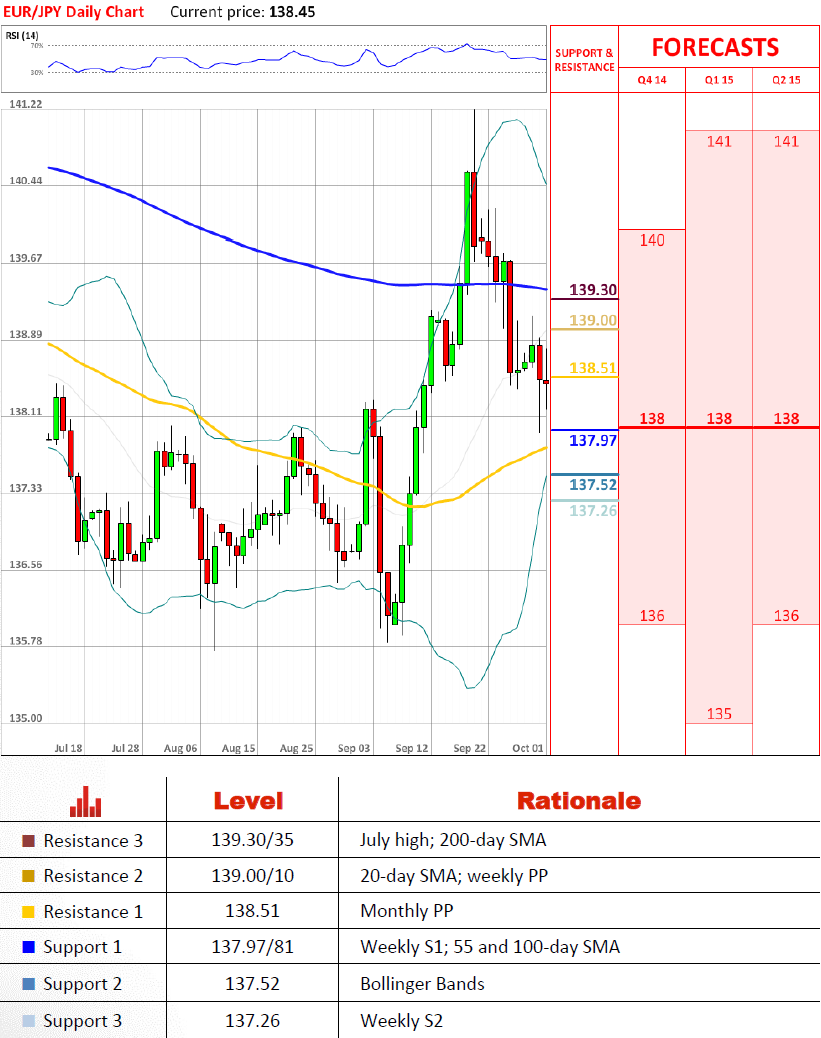The height and width of the screenshot is (1038, 821).
Task: Click the Q4 14 forecast high value 140
Action: [x=652, y=240]
